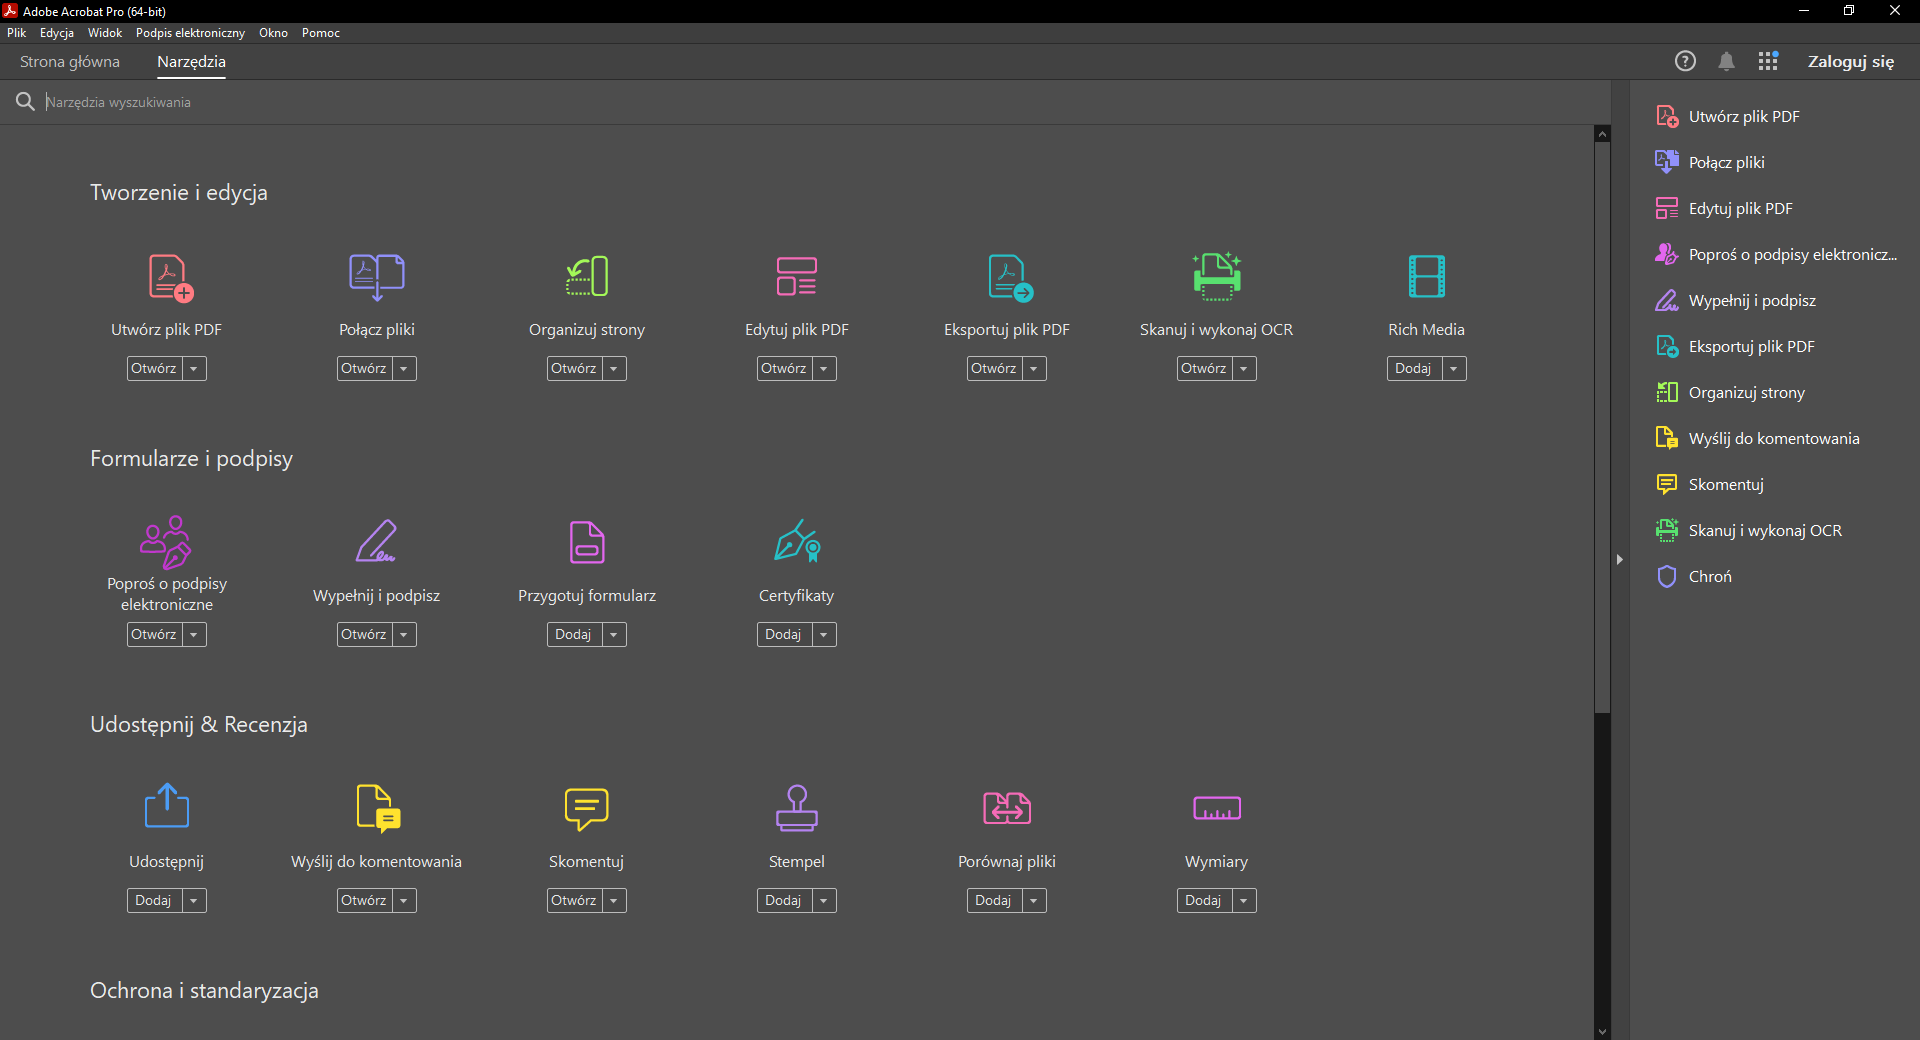
Task: Collapse the right tools pane arrow
Action: pyautogui.click(x=1620, y=559)
